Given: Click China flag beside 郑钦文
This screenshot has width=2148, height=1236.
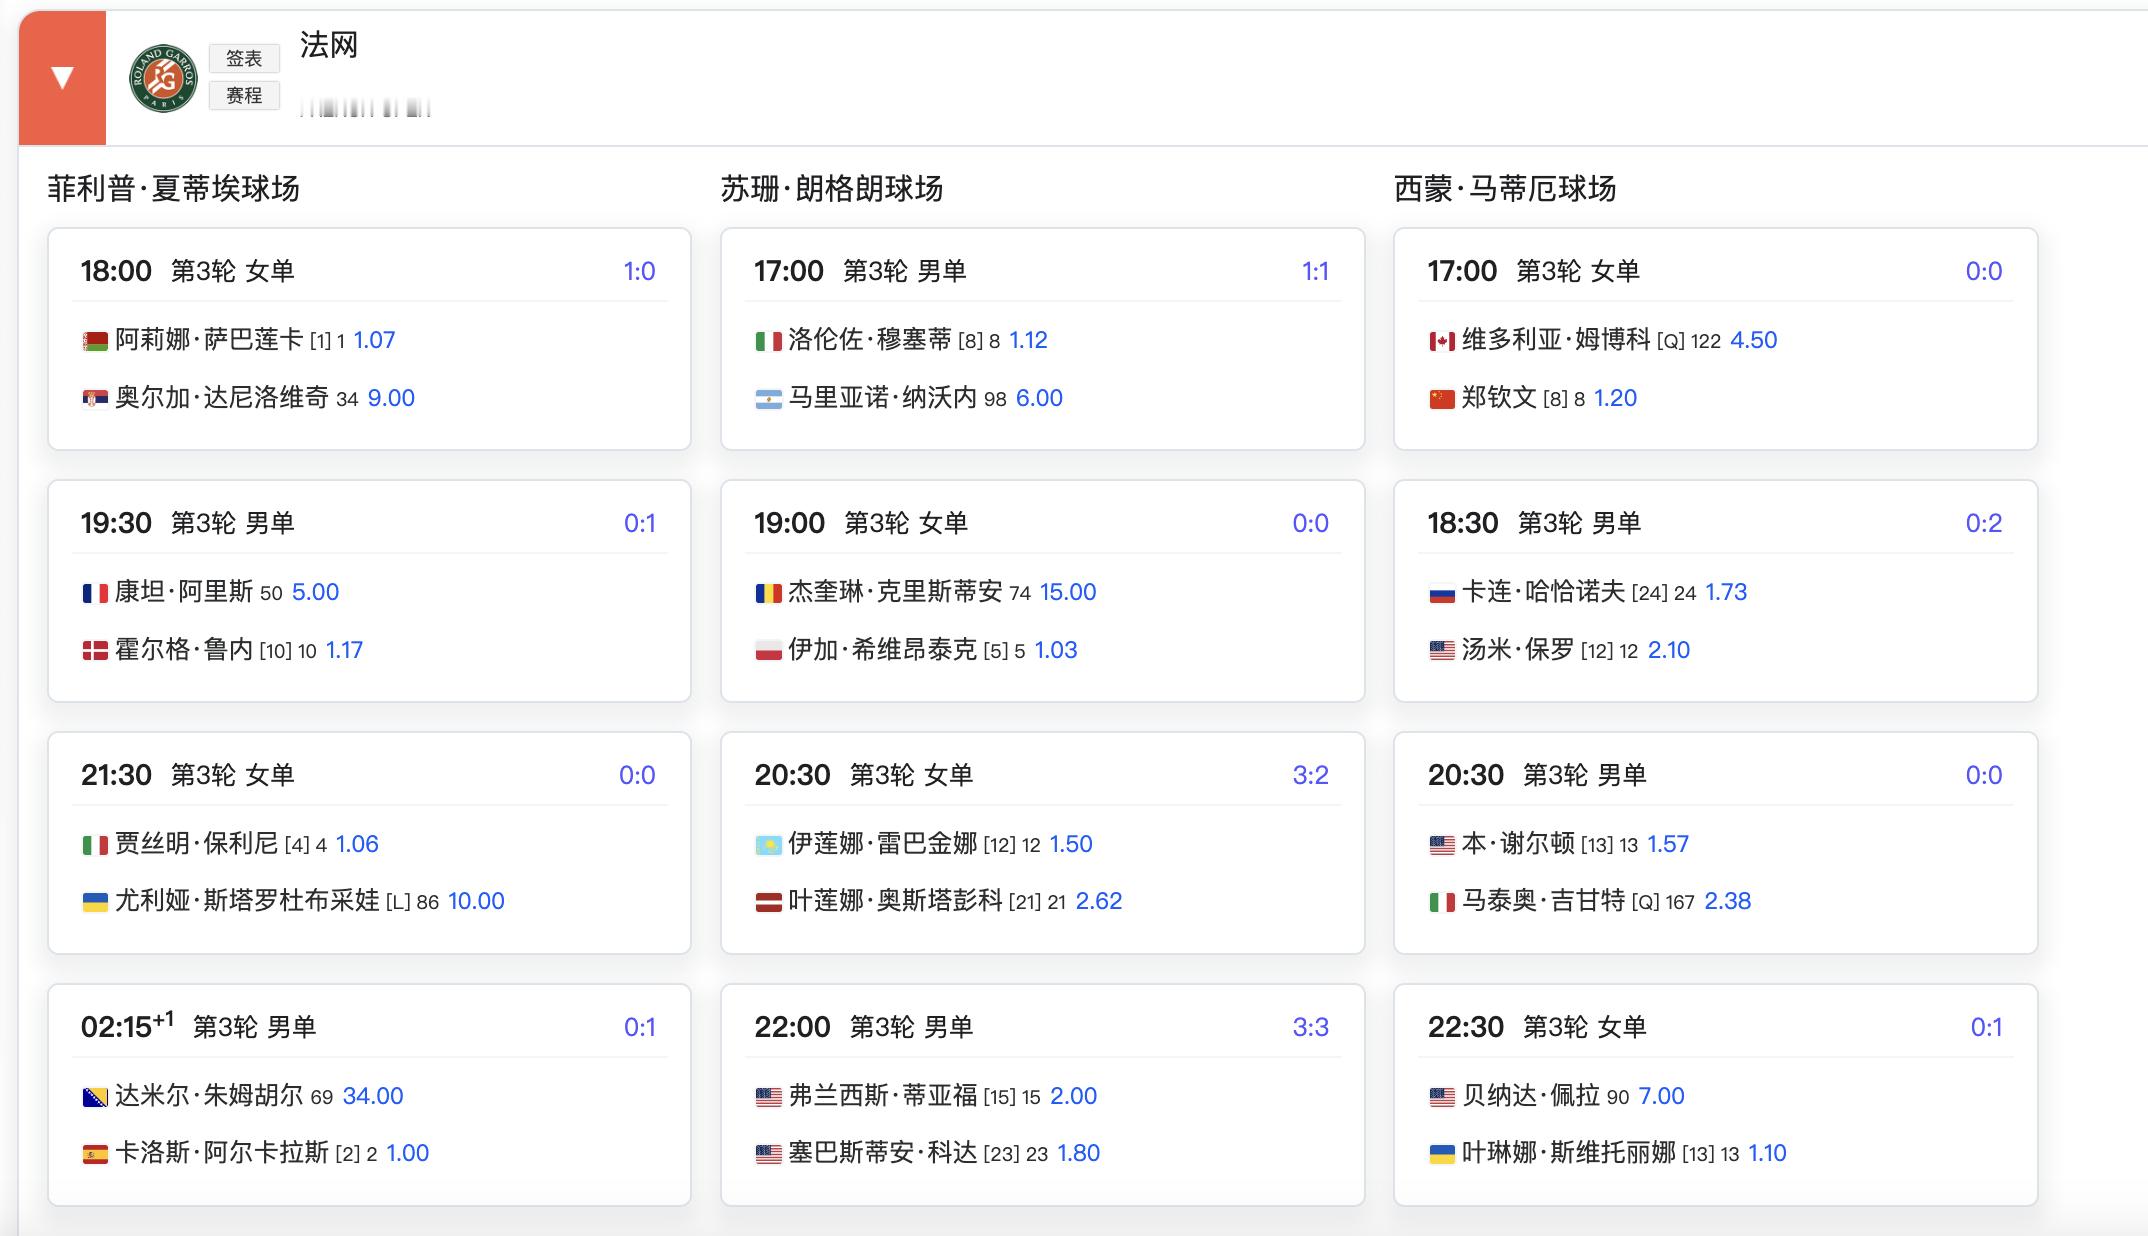Looking at the screenshot, I should (1442, 400).
